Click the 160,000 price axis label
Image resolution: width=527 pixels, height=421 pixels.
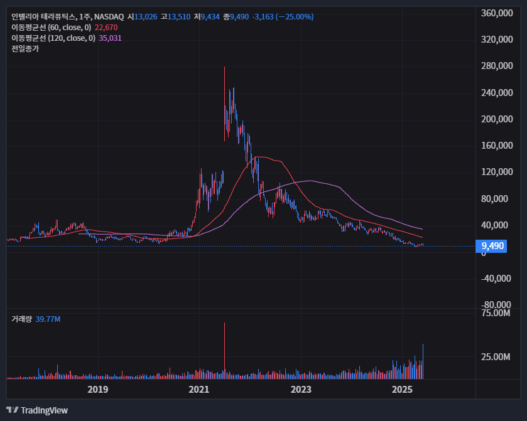tap(497, 145)
